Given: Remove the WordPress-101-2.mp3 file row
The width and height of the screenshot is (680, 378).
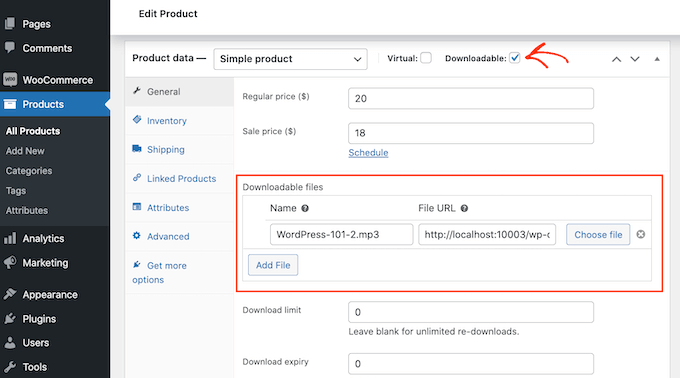Looking at the screenshot, I should (x=641, y=235).
